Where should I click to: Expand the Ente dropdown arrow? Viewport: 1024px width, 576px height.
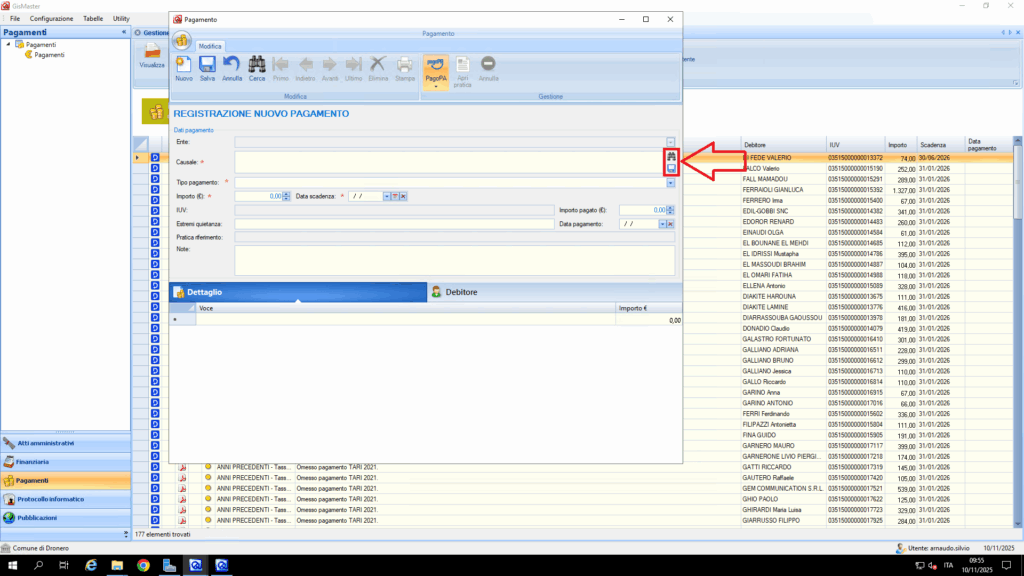click(671, 143)
